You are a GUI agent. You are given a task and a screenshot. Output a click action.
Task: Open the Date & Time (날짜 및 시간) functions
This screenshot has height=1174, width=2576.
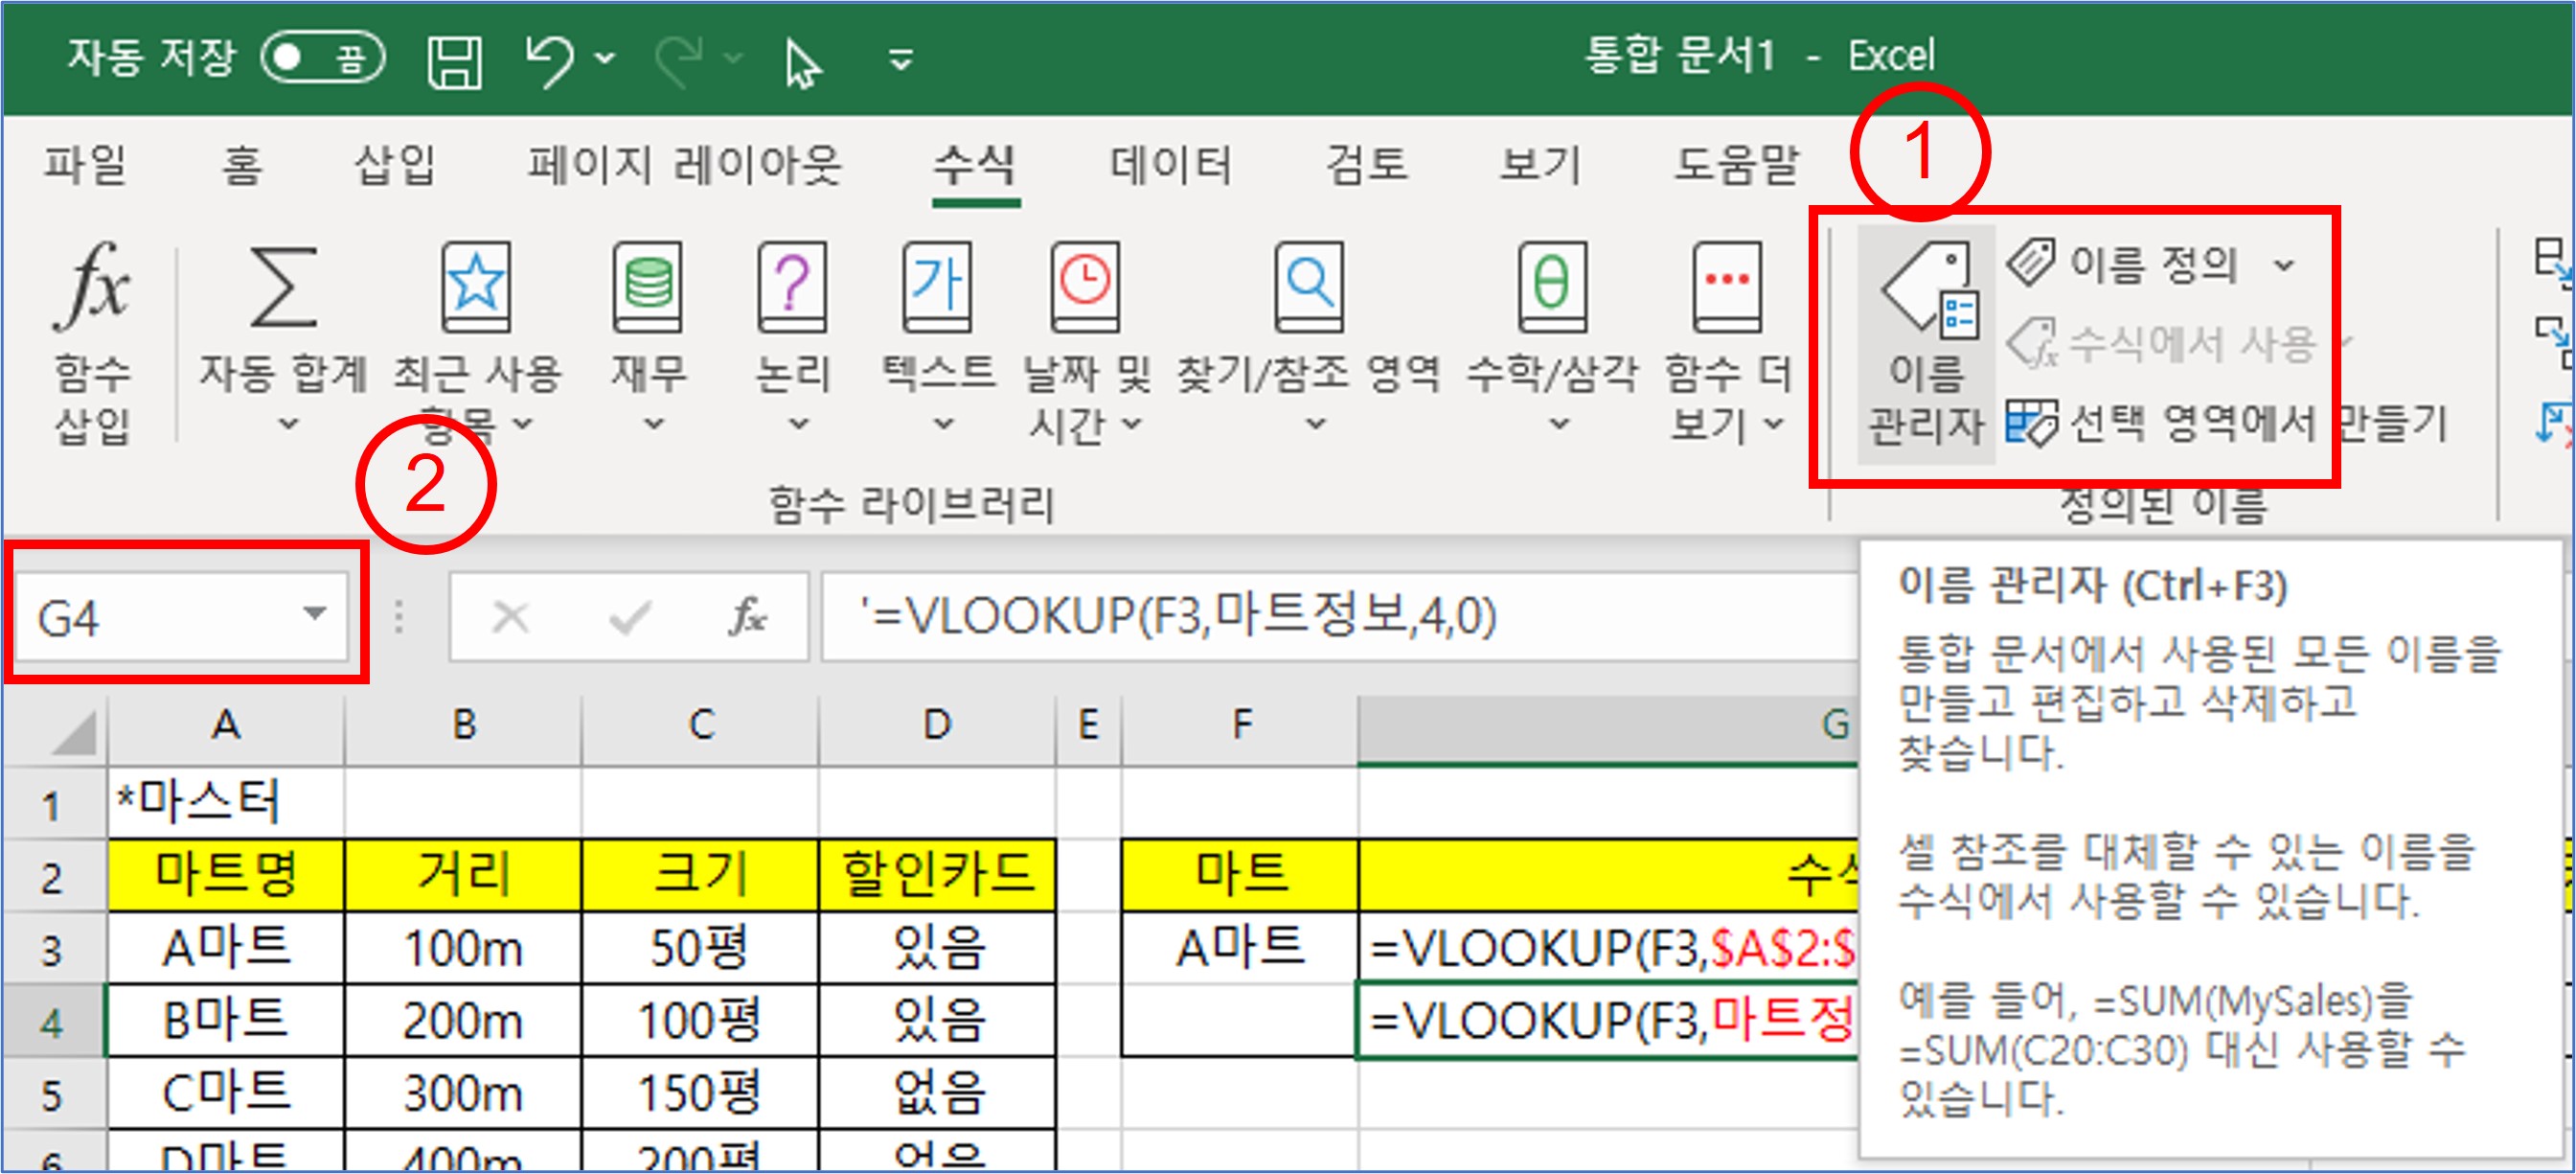click(x=1085, y=290)
